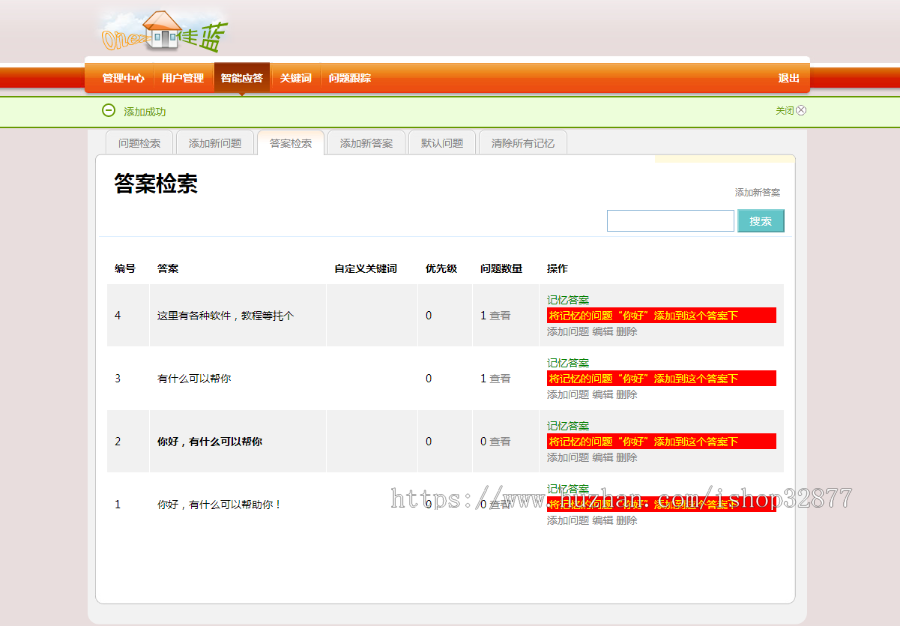Image resolution: width=900 pixels, height=626 pixels.
Task: Click 添加问题 in row 3
Action: (x=568, y=395)
